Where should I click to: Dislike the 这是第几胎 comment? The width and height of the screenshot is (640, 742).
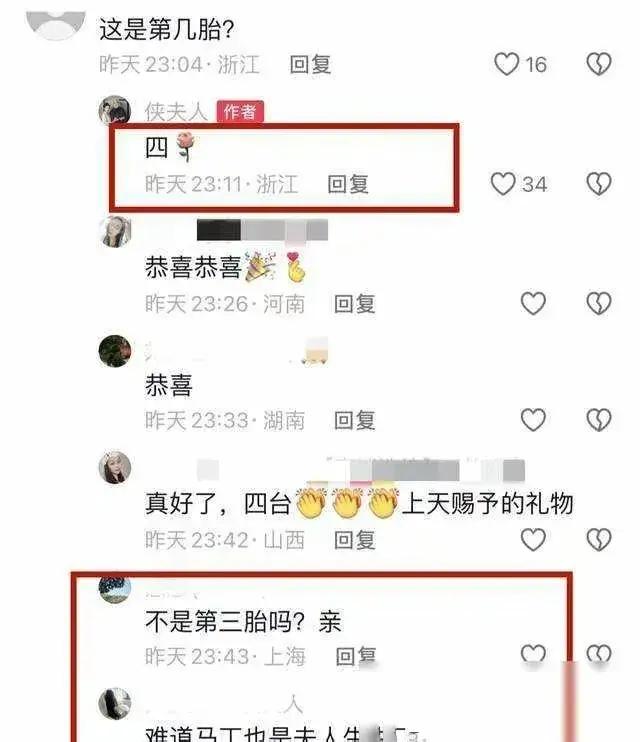point(599,64)
